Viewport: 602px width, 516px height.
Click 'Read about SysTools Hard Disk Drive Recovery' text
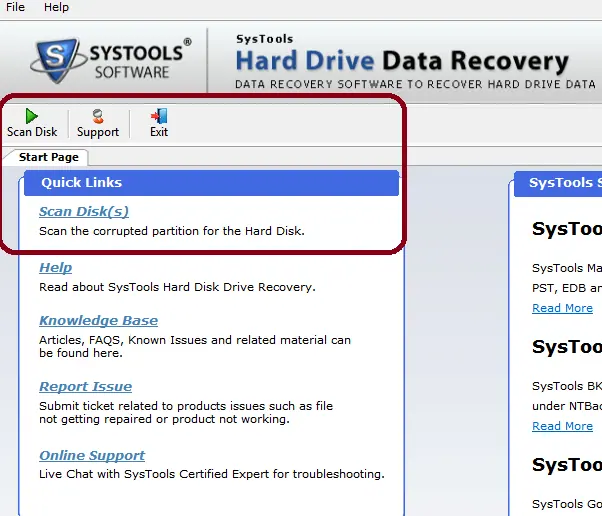point(177,287)
